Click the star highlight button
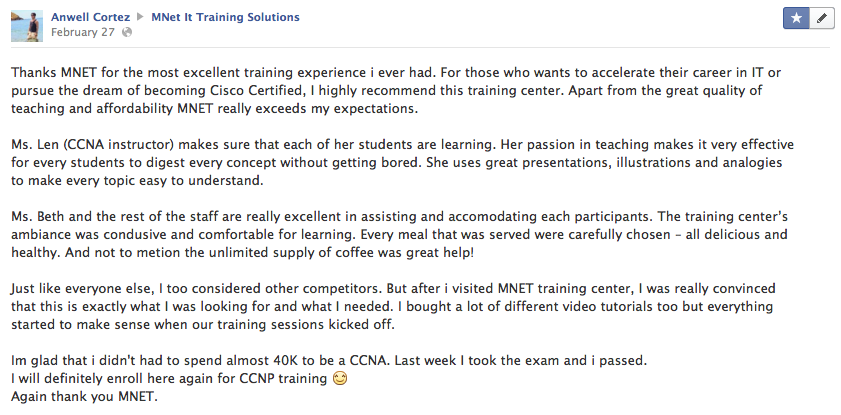Image resolution: width=841 pixels, height=415 pixels. click(x=796, y=18)
